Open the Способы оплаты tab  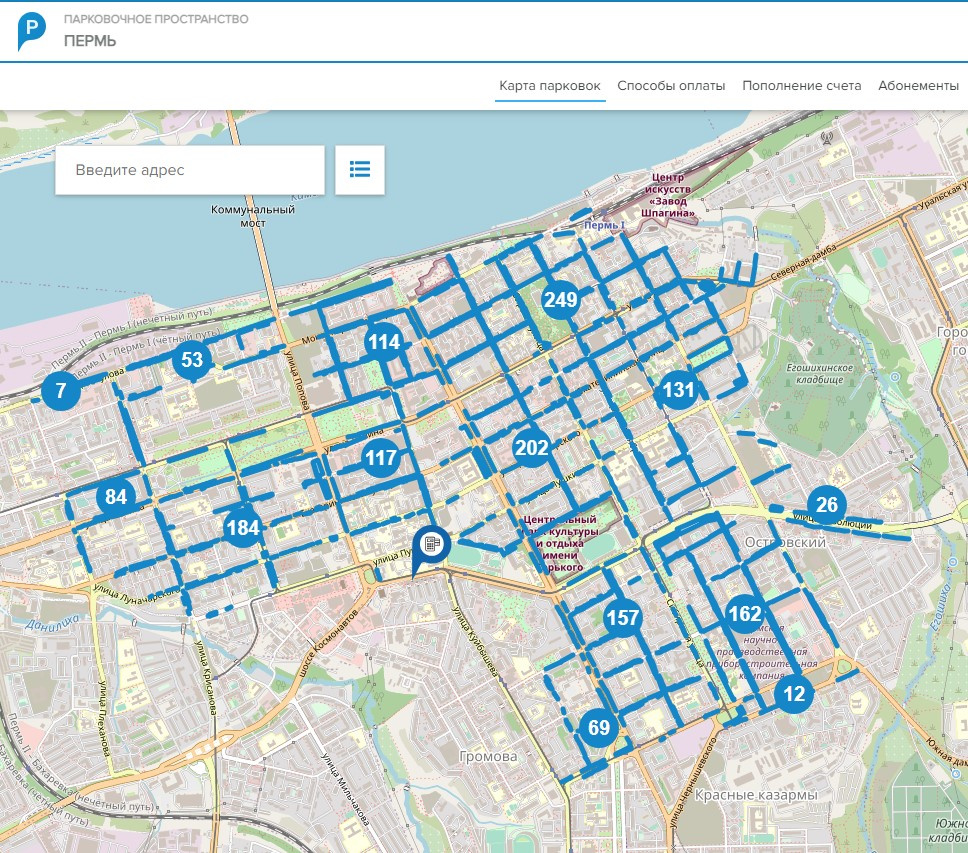click(671, 86)
